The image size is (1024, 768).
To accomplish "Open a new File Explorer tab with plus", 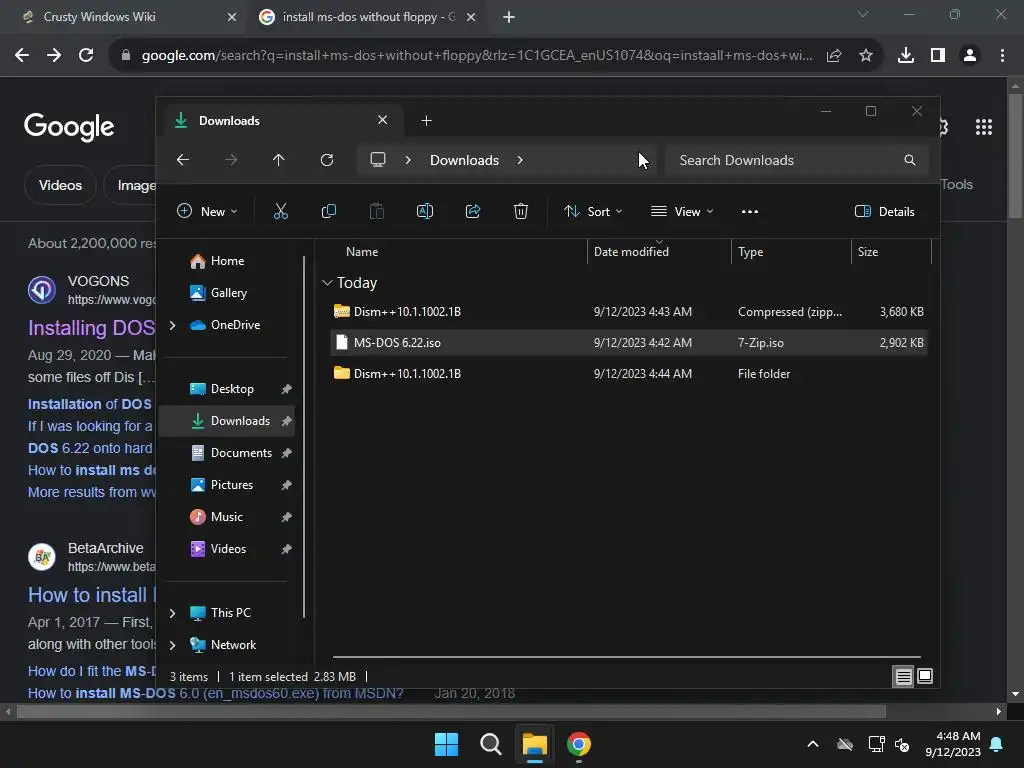I will coord(426,120).
